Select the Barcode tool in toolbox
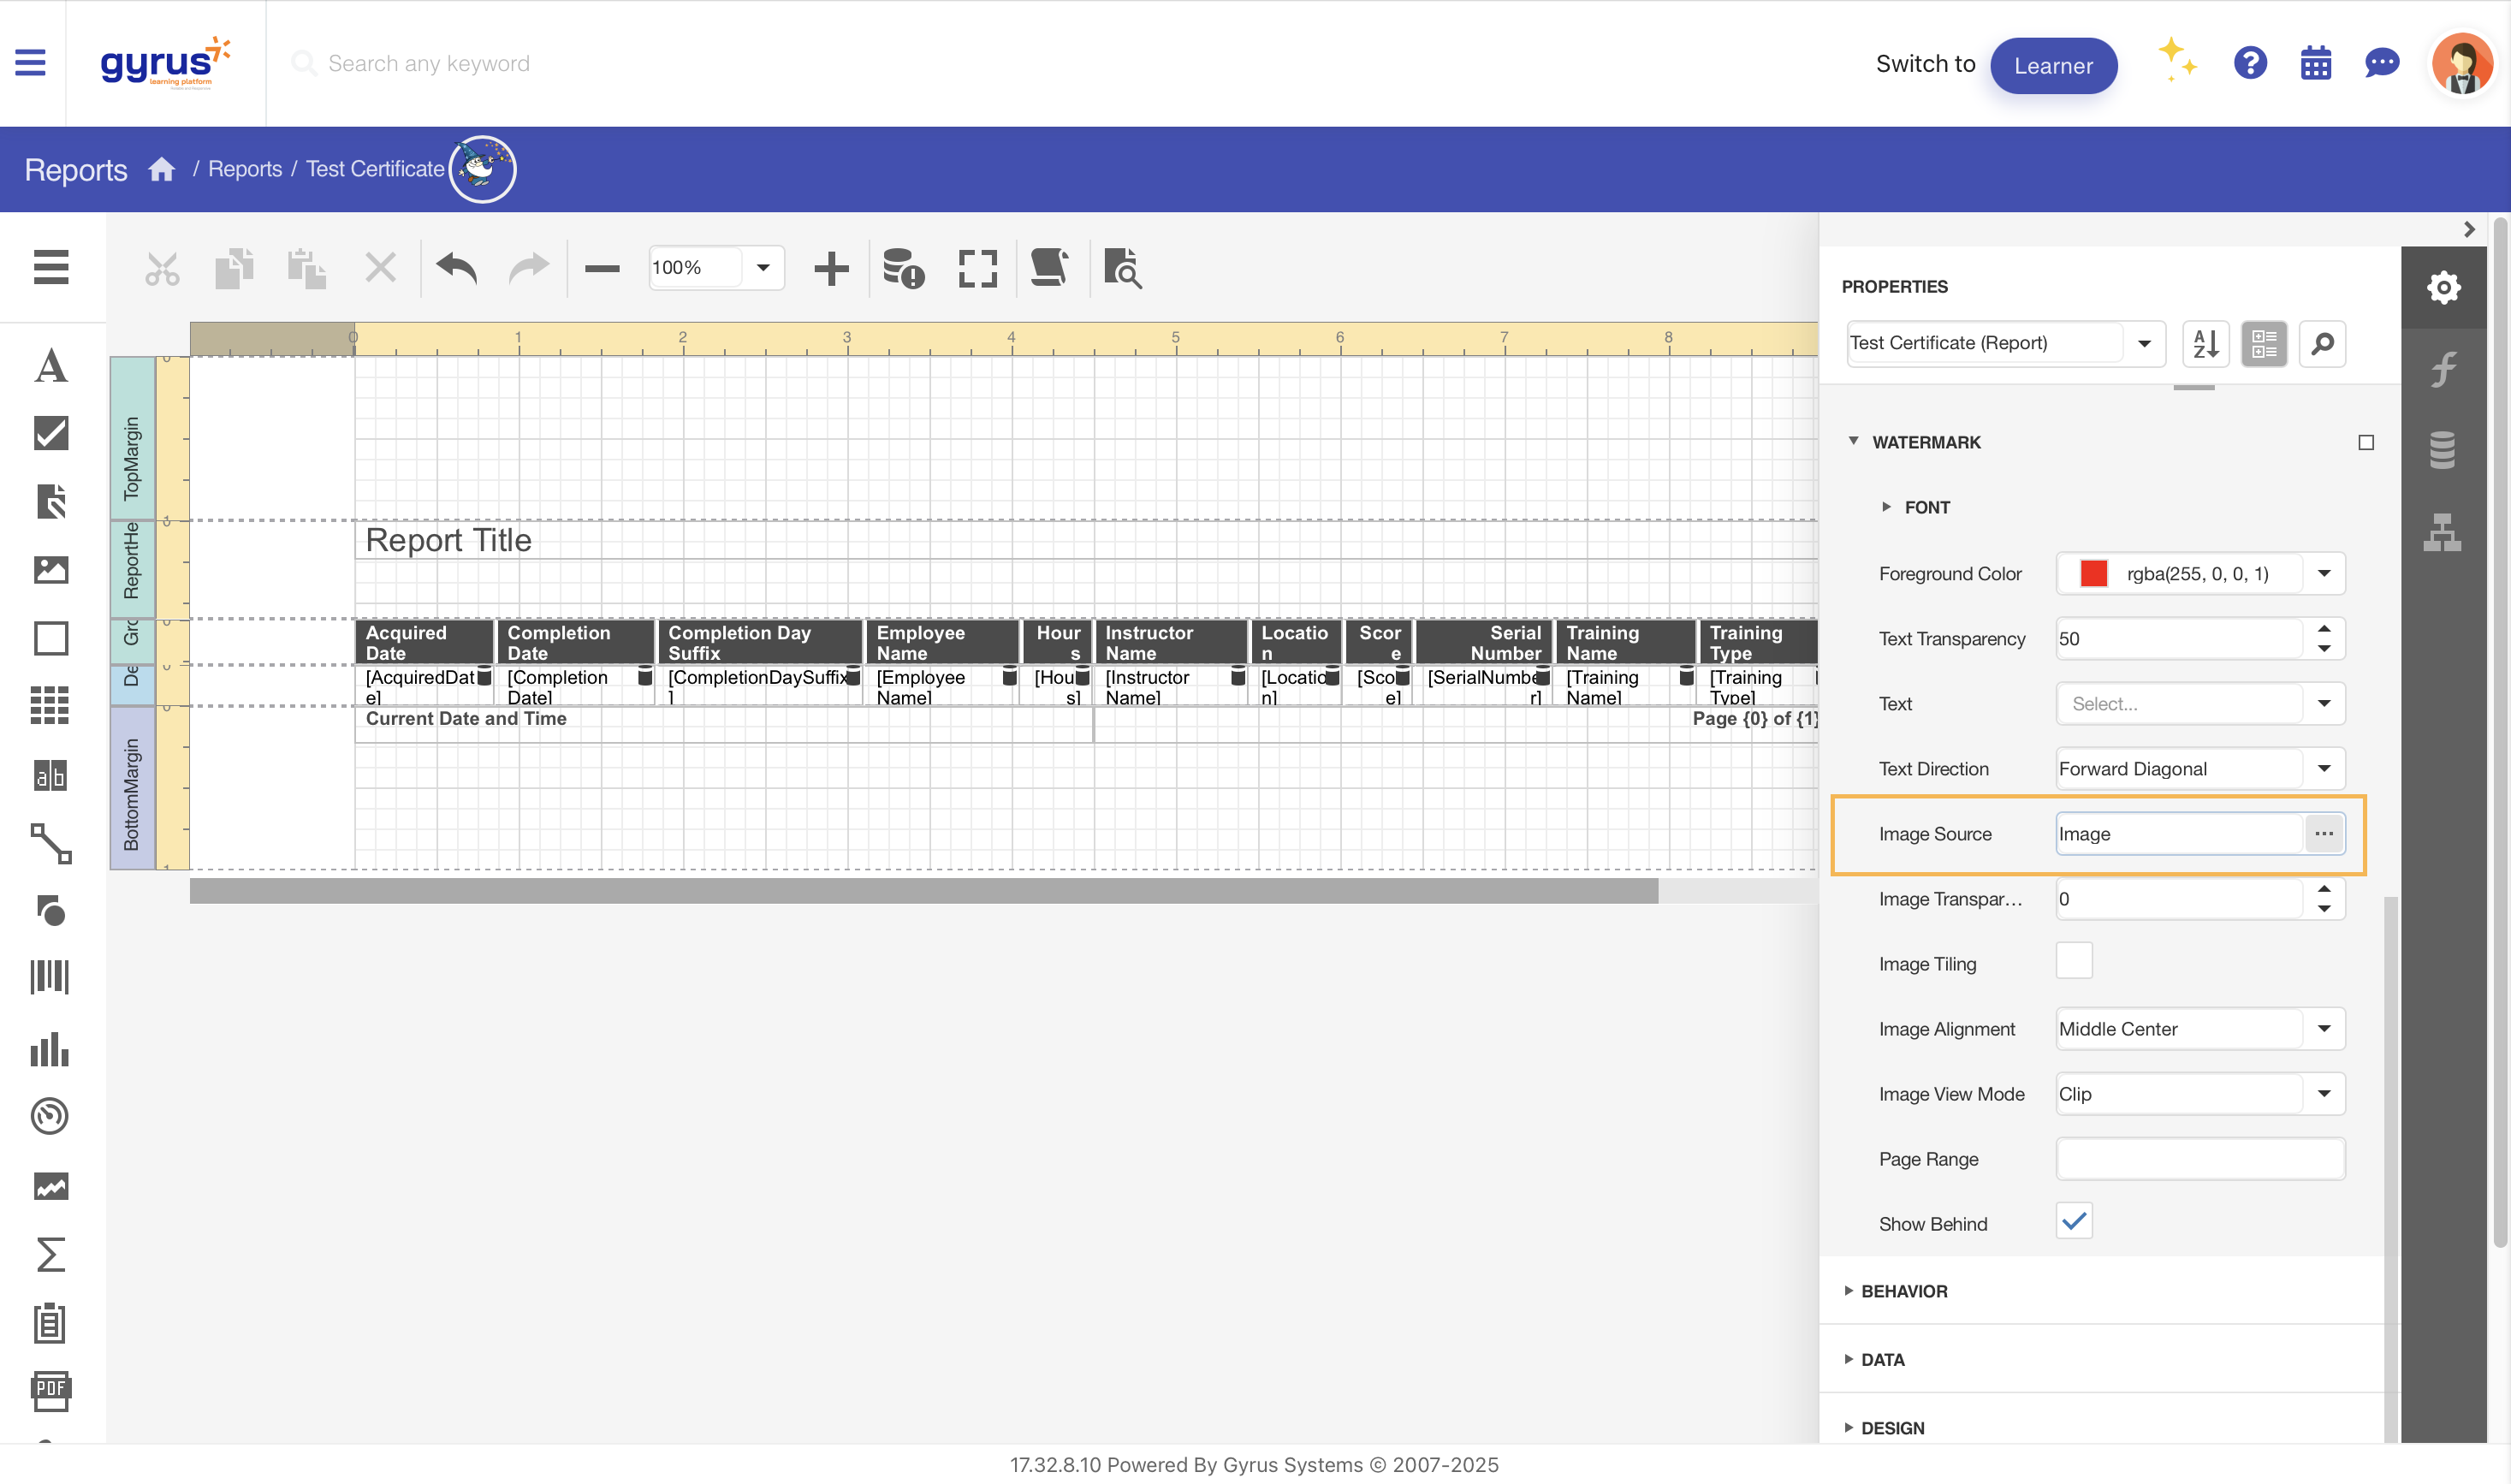The width and height of the screenshot is (2511, 1484). (x=50, y=977)
